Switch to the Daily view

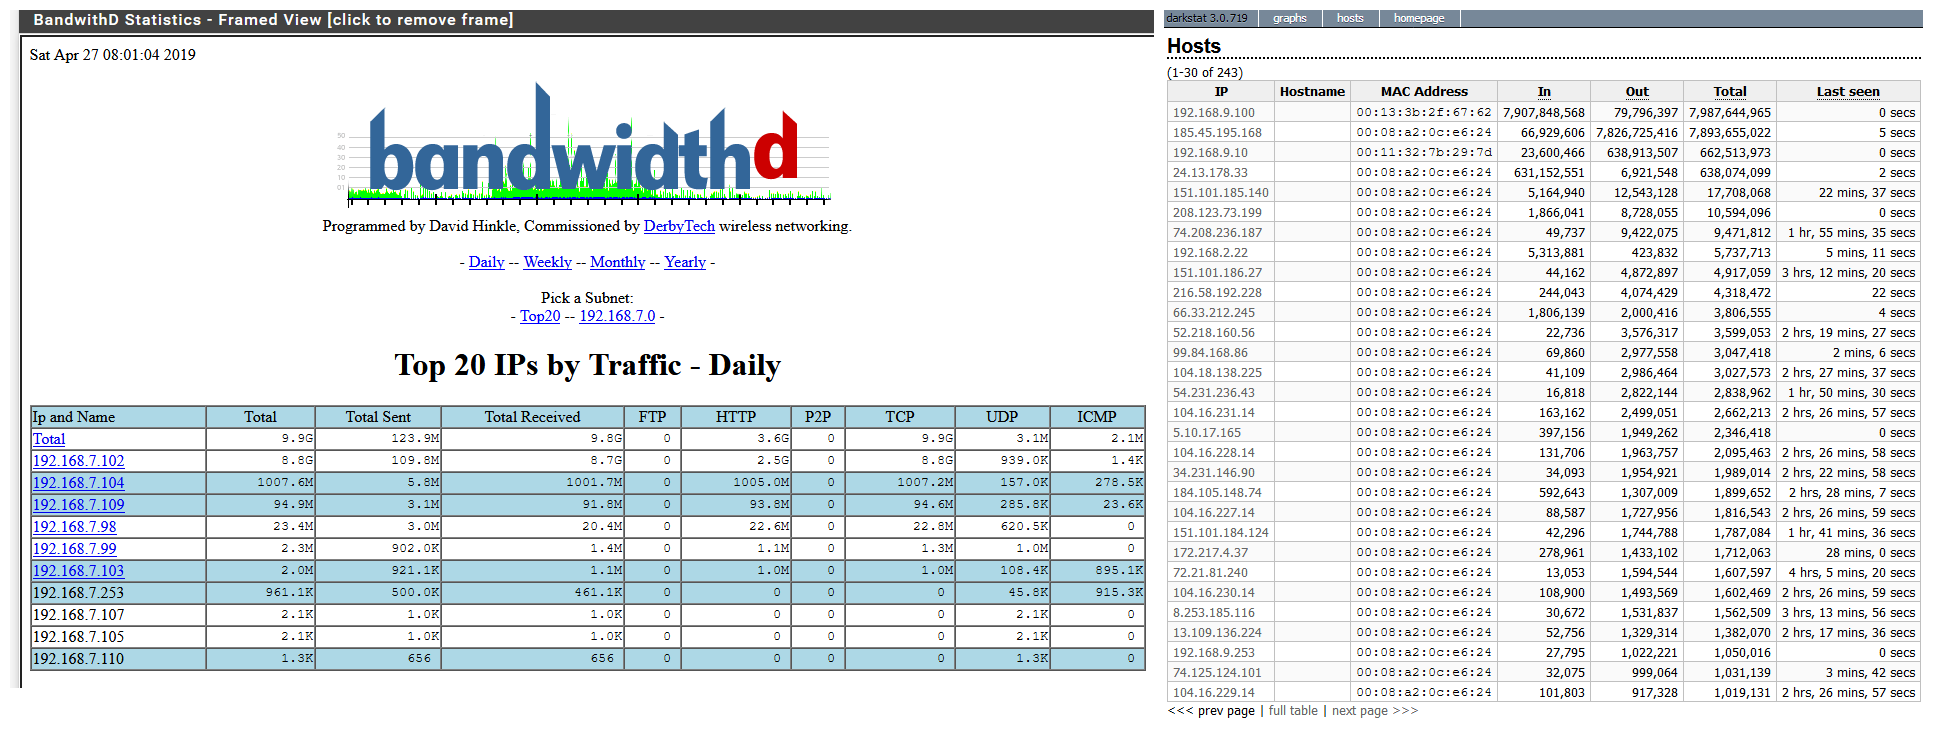pyautogui.click(x=486, y=262)
